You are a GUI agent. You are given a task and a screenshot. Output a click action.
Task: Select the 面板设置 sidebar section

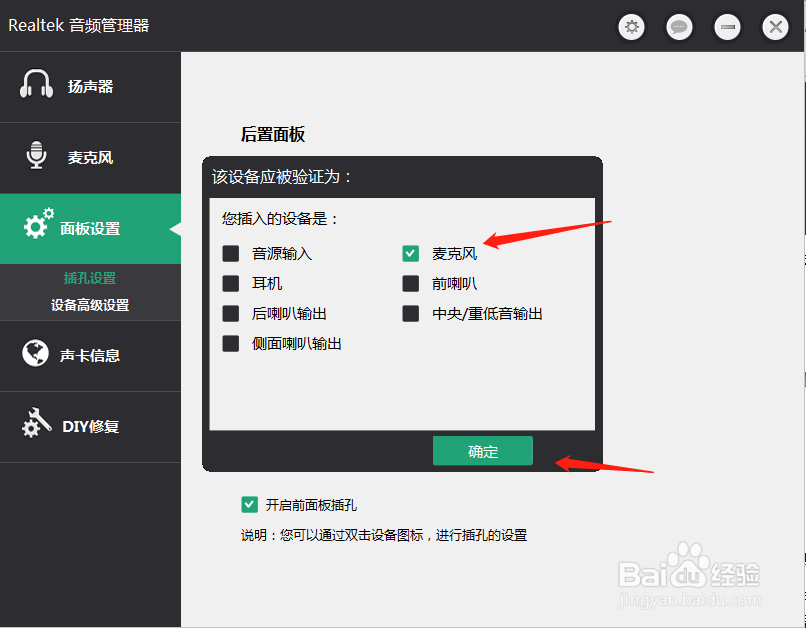point(90,229)
